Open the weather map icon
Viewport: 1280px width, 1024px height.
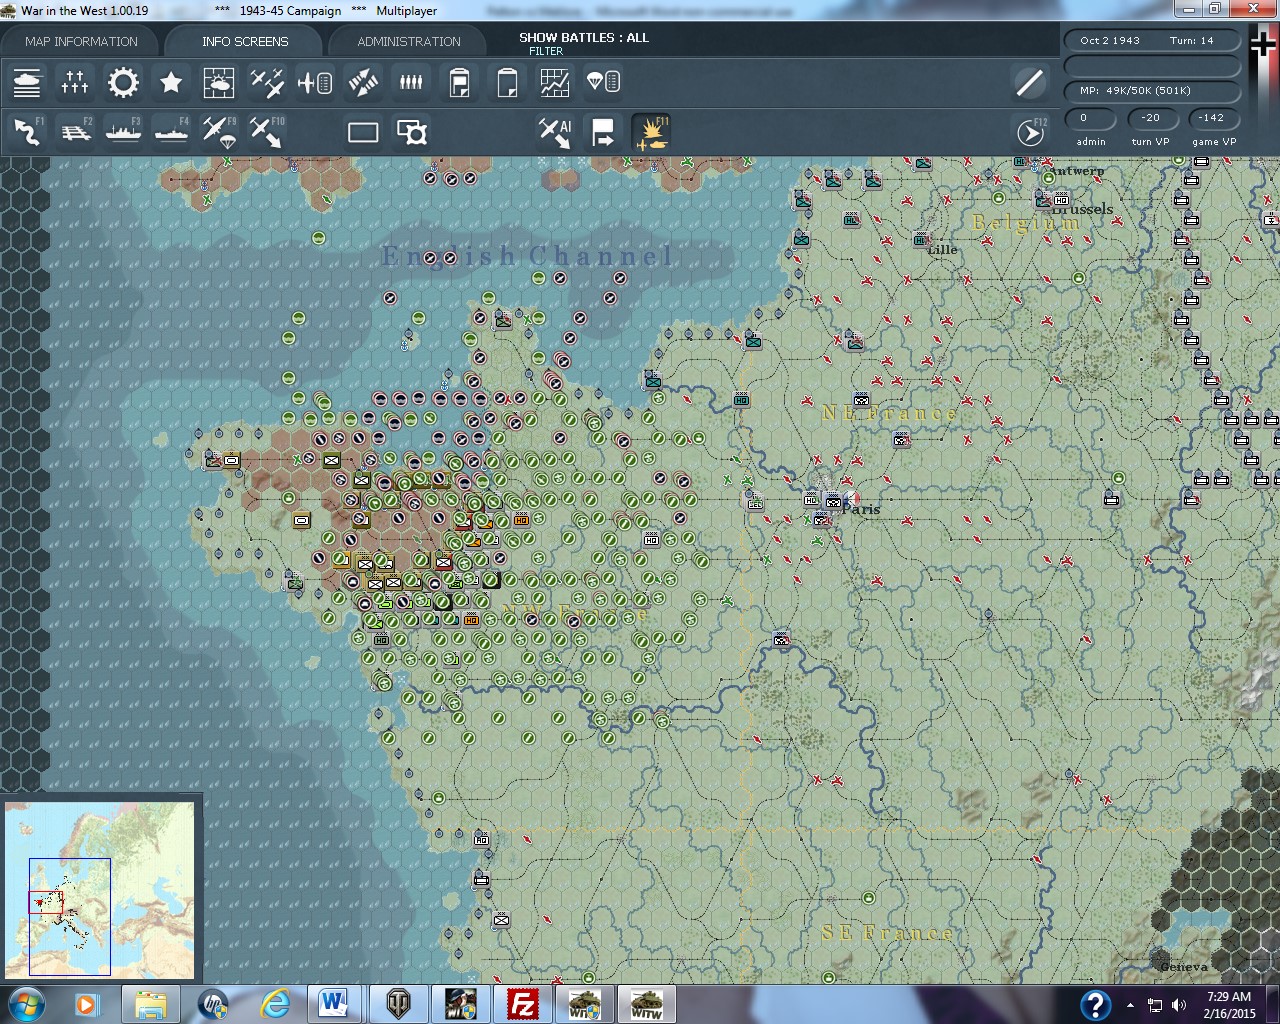219,82
